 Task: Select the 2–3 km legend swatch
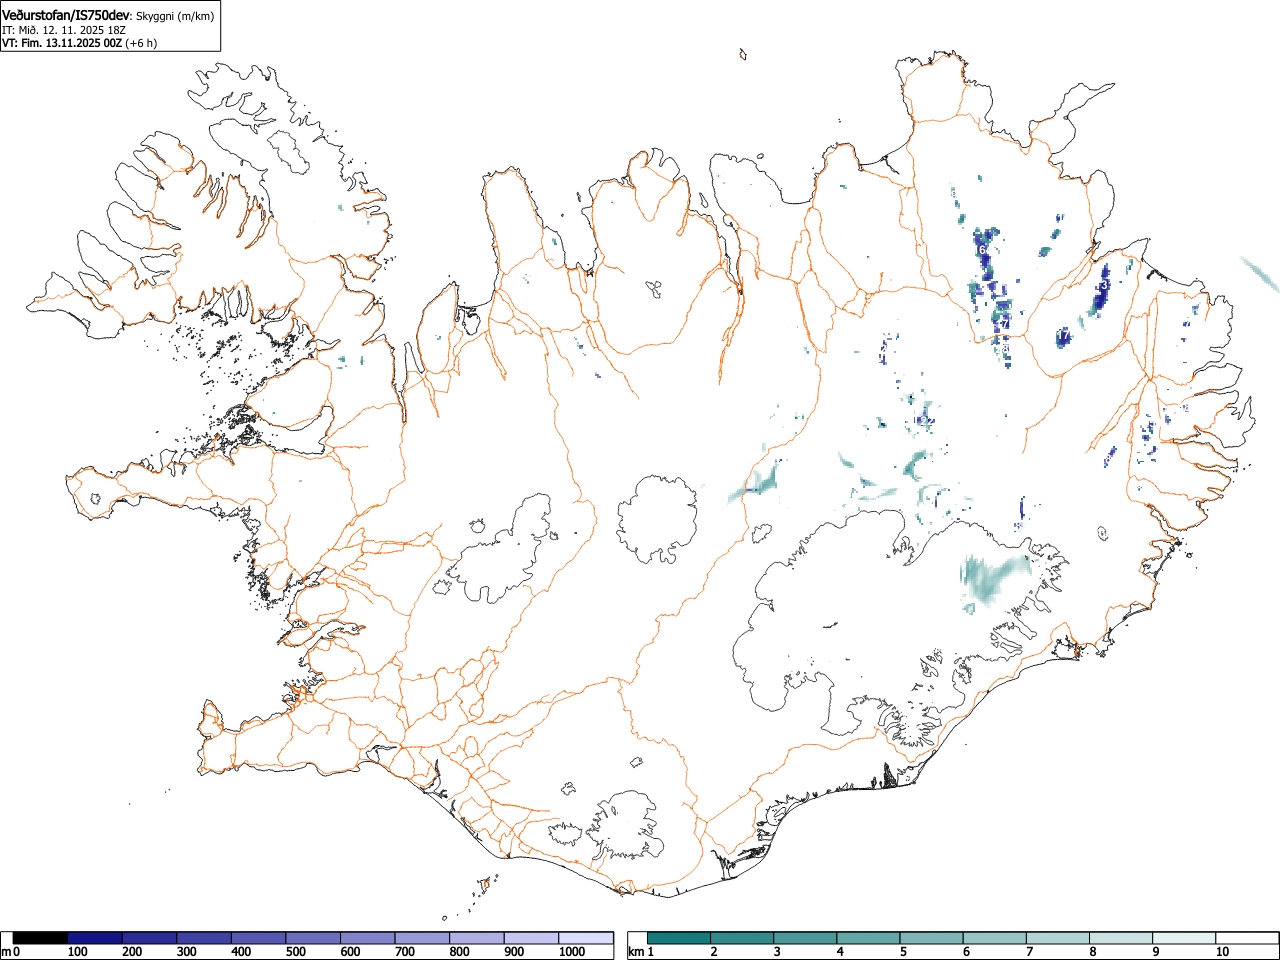click(x=743, y=938)
